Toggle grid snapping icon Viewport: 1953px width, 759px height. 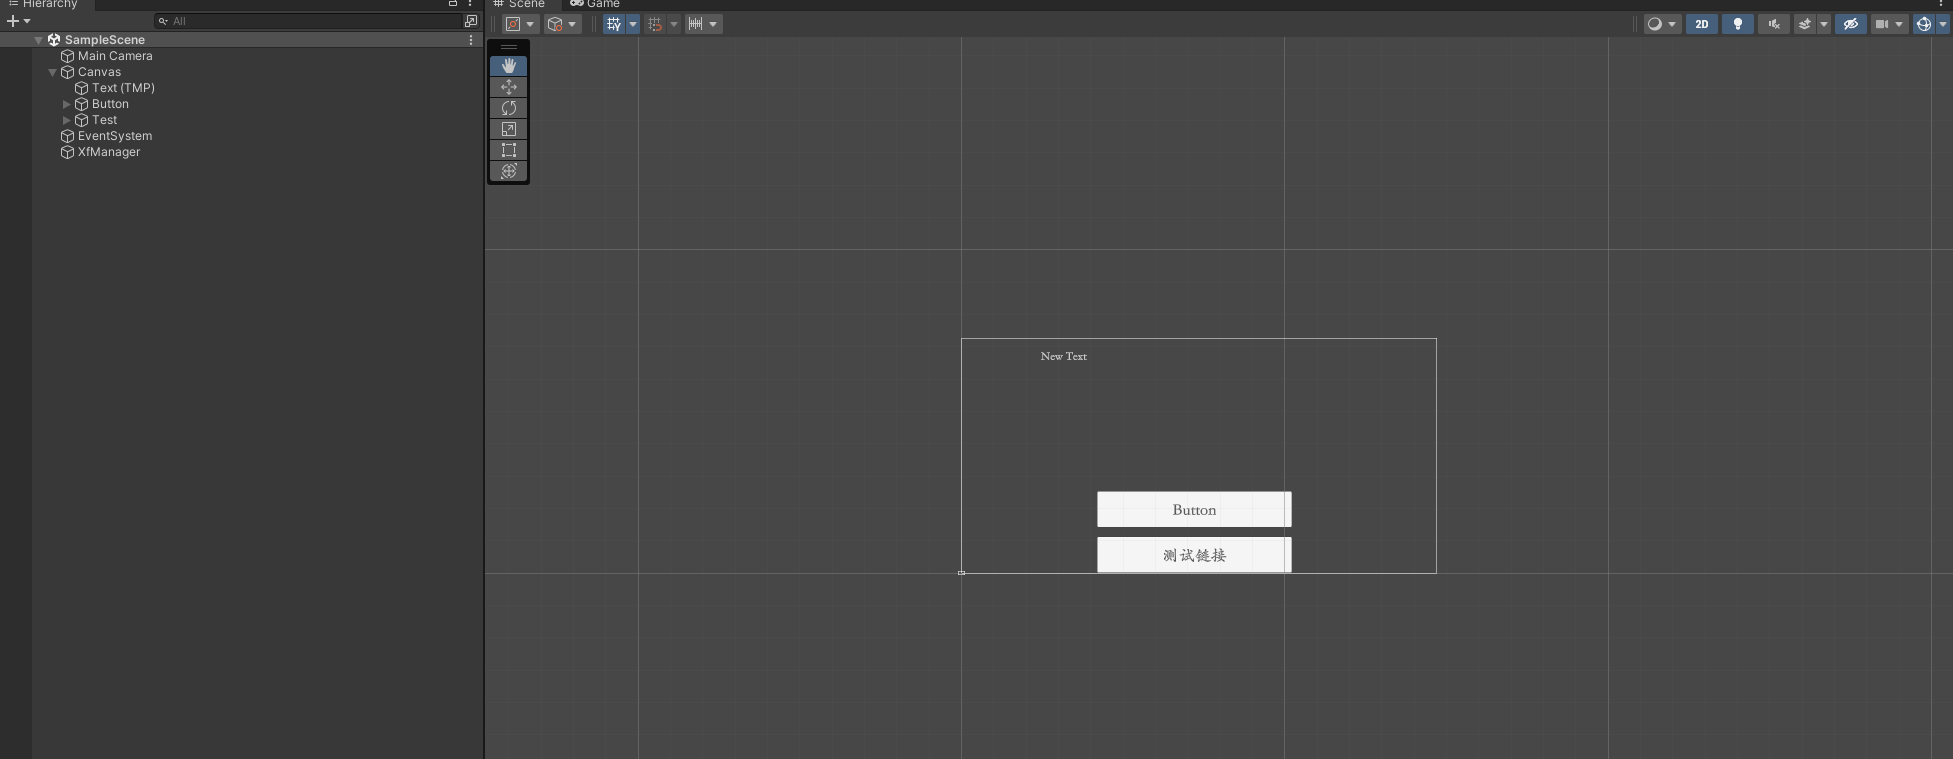tap(655, 24)
